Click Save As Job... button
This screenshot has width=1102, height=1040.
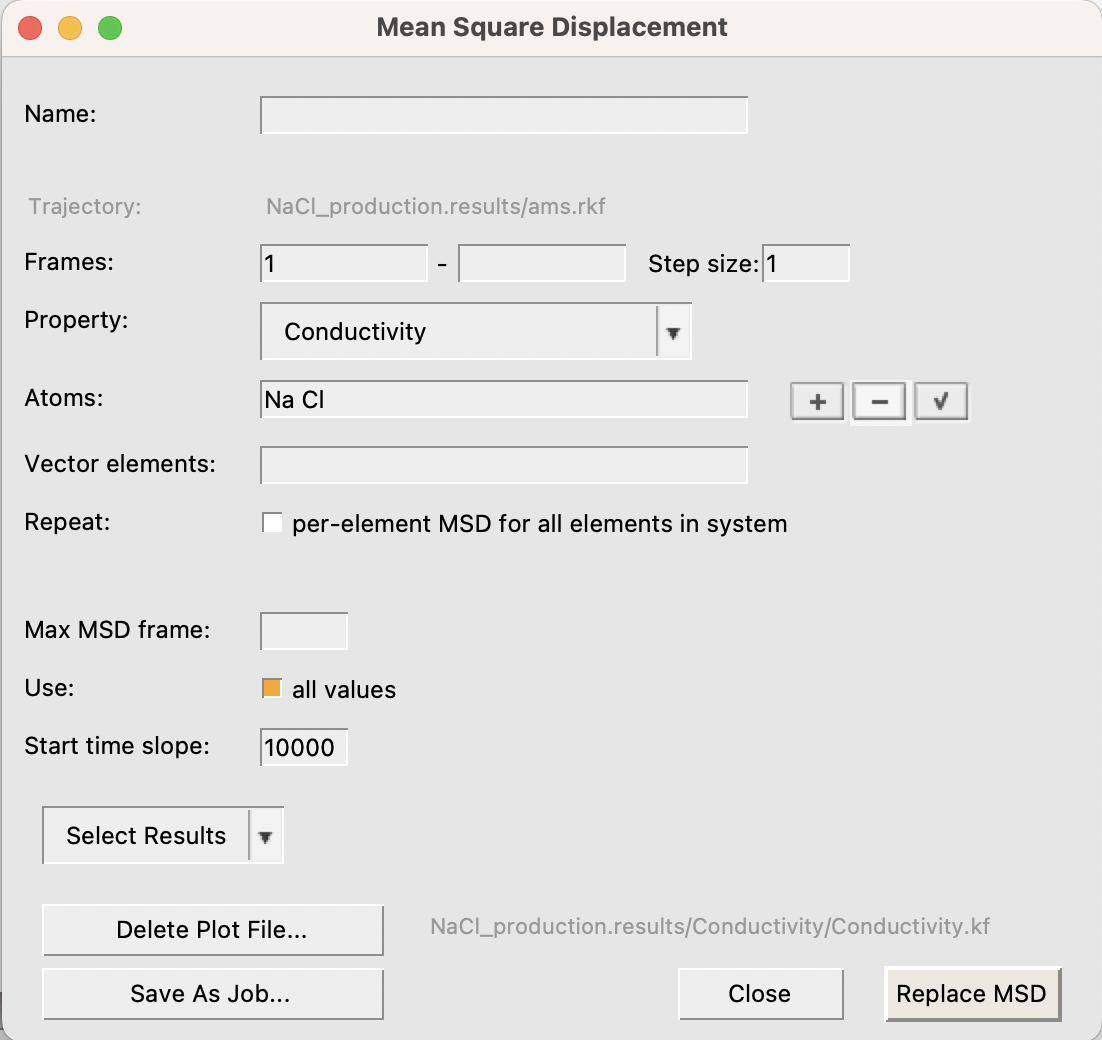point(212,993)
